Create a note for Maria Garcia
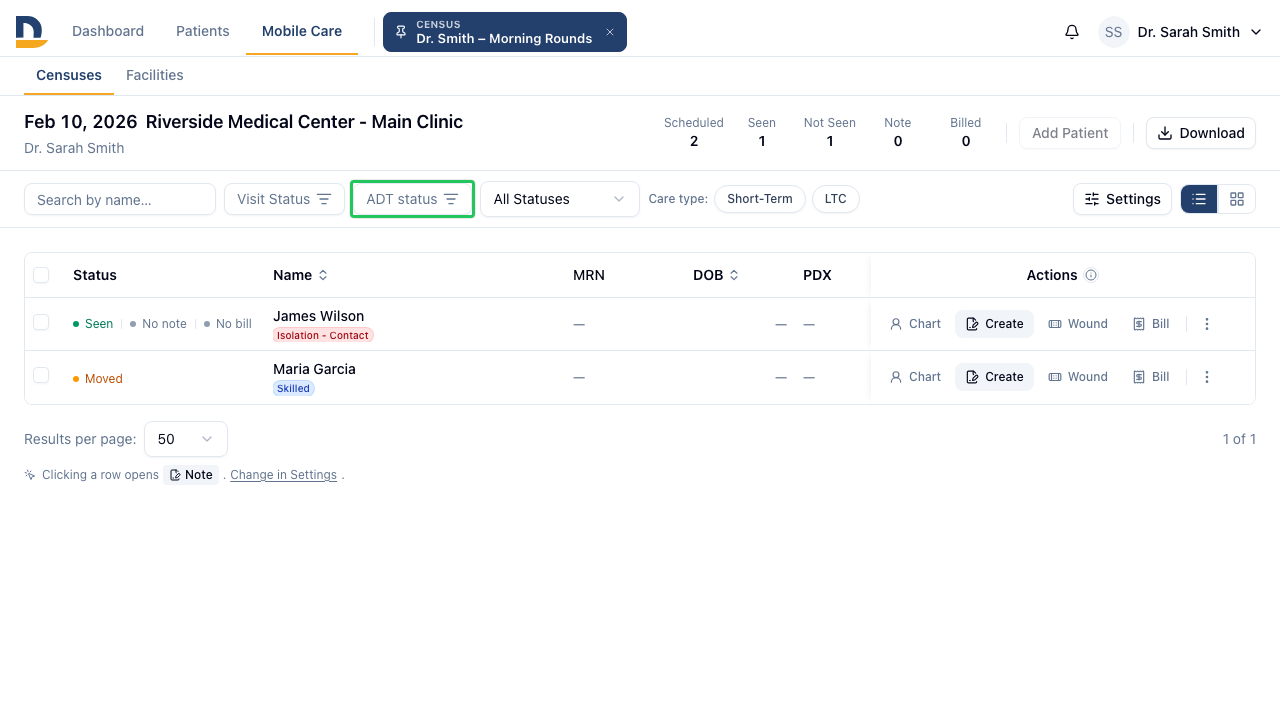The image size is (1280, 720). pos(994,377)
